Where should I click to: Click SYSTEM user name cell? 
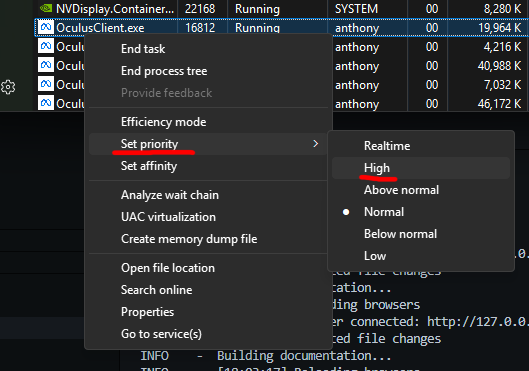point(356,9)
